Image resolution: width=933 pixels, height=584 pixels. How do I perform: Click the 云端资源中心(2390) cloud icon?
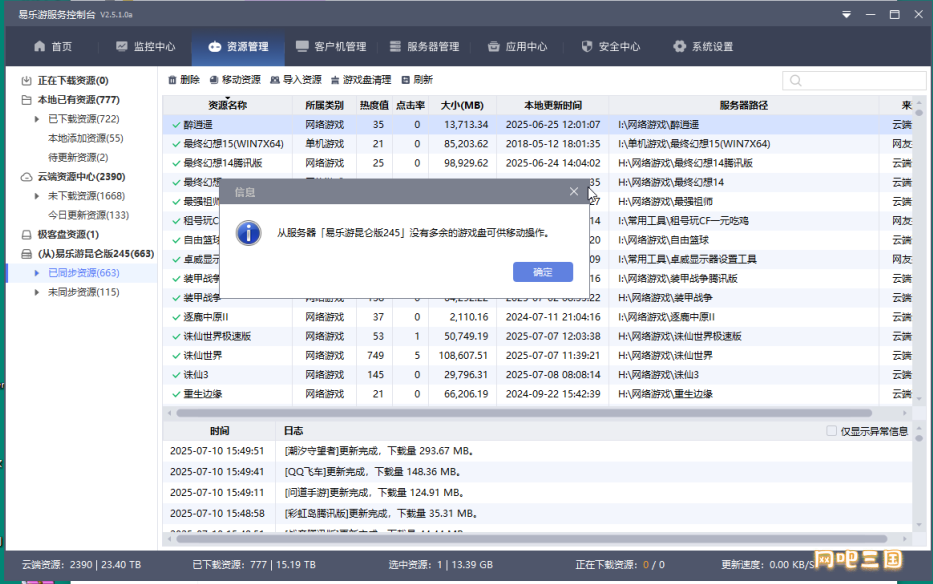click(x=26, y=177)
